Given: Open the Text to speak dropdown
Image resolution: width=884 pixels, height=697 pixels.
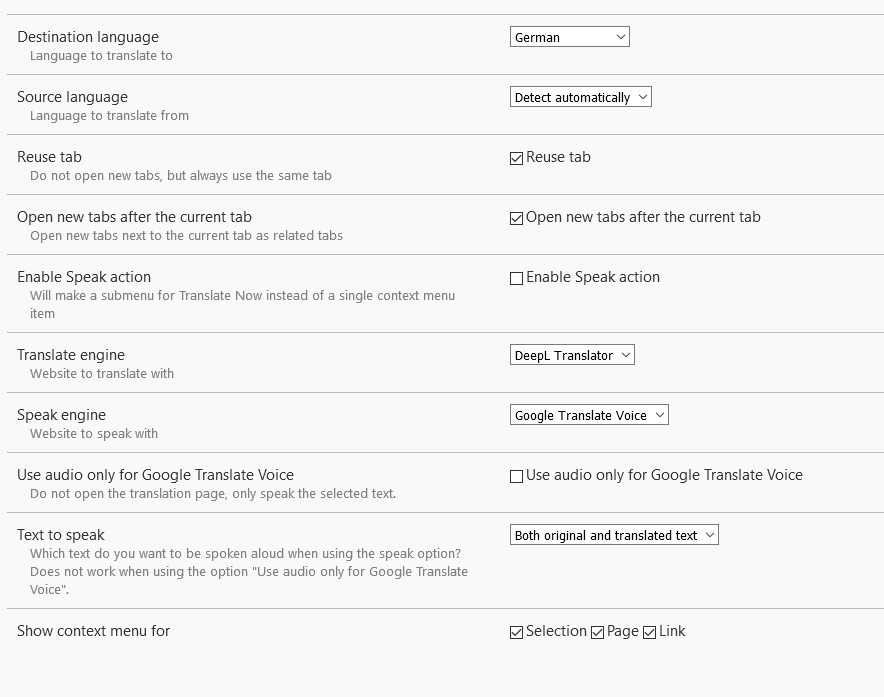Looking at the screenshot, I should tap(614, 535).
